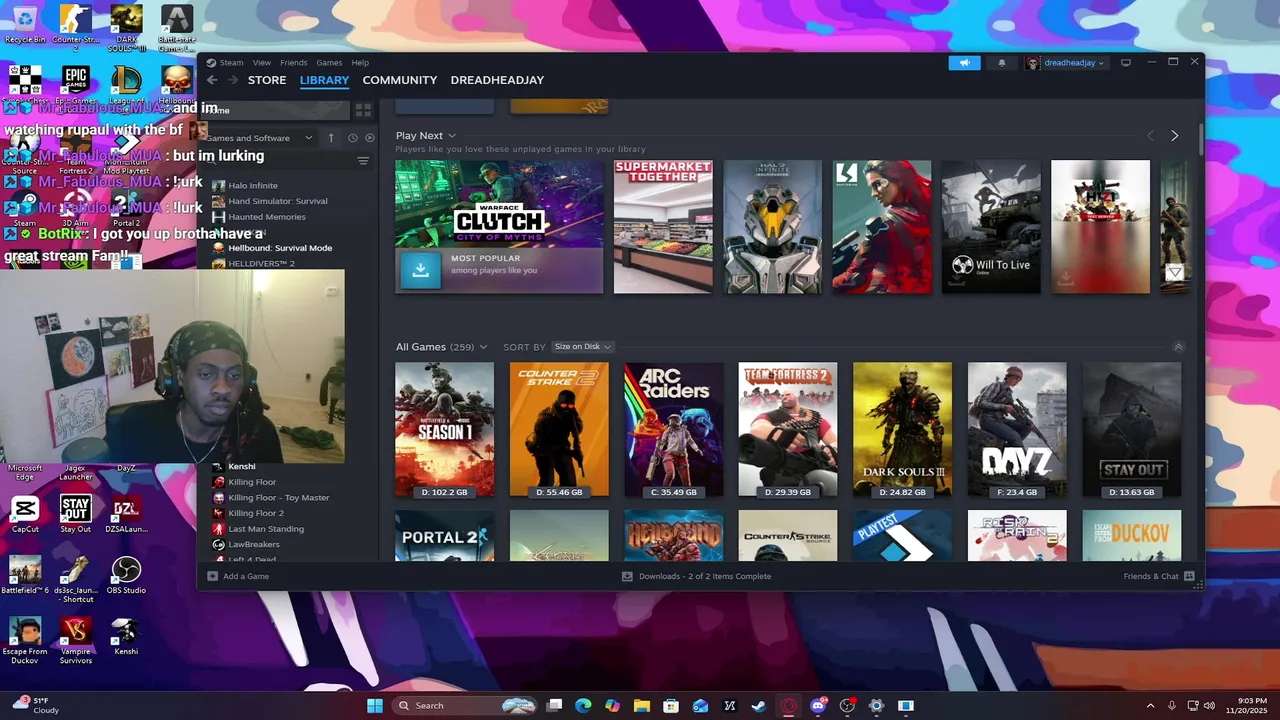Screen dimensions: 1280x720
Task: Open the DREADHEADJAY profile tab
Action: click(497, 80)
